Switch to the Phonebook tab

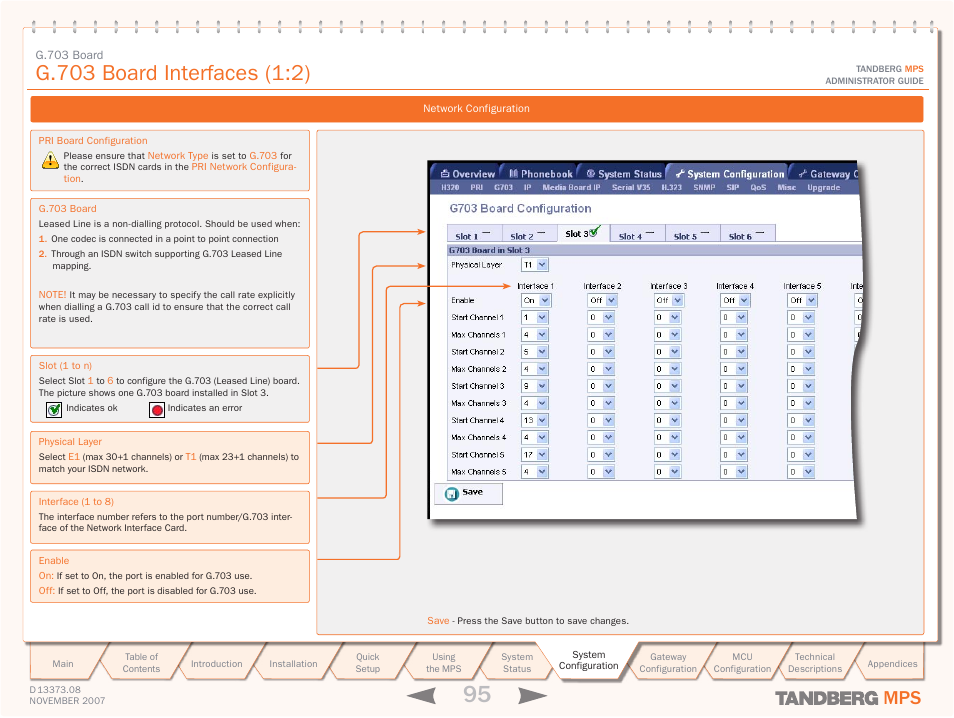[x=540, y=173]
